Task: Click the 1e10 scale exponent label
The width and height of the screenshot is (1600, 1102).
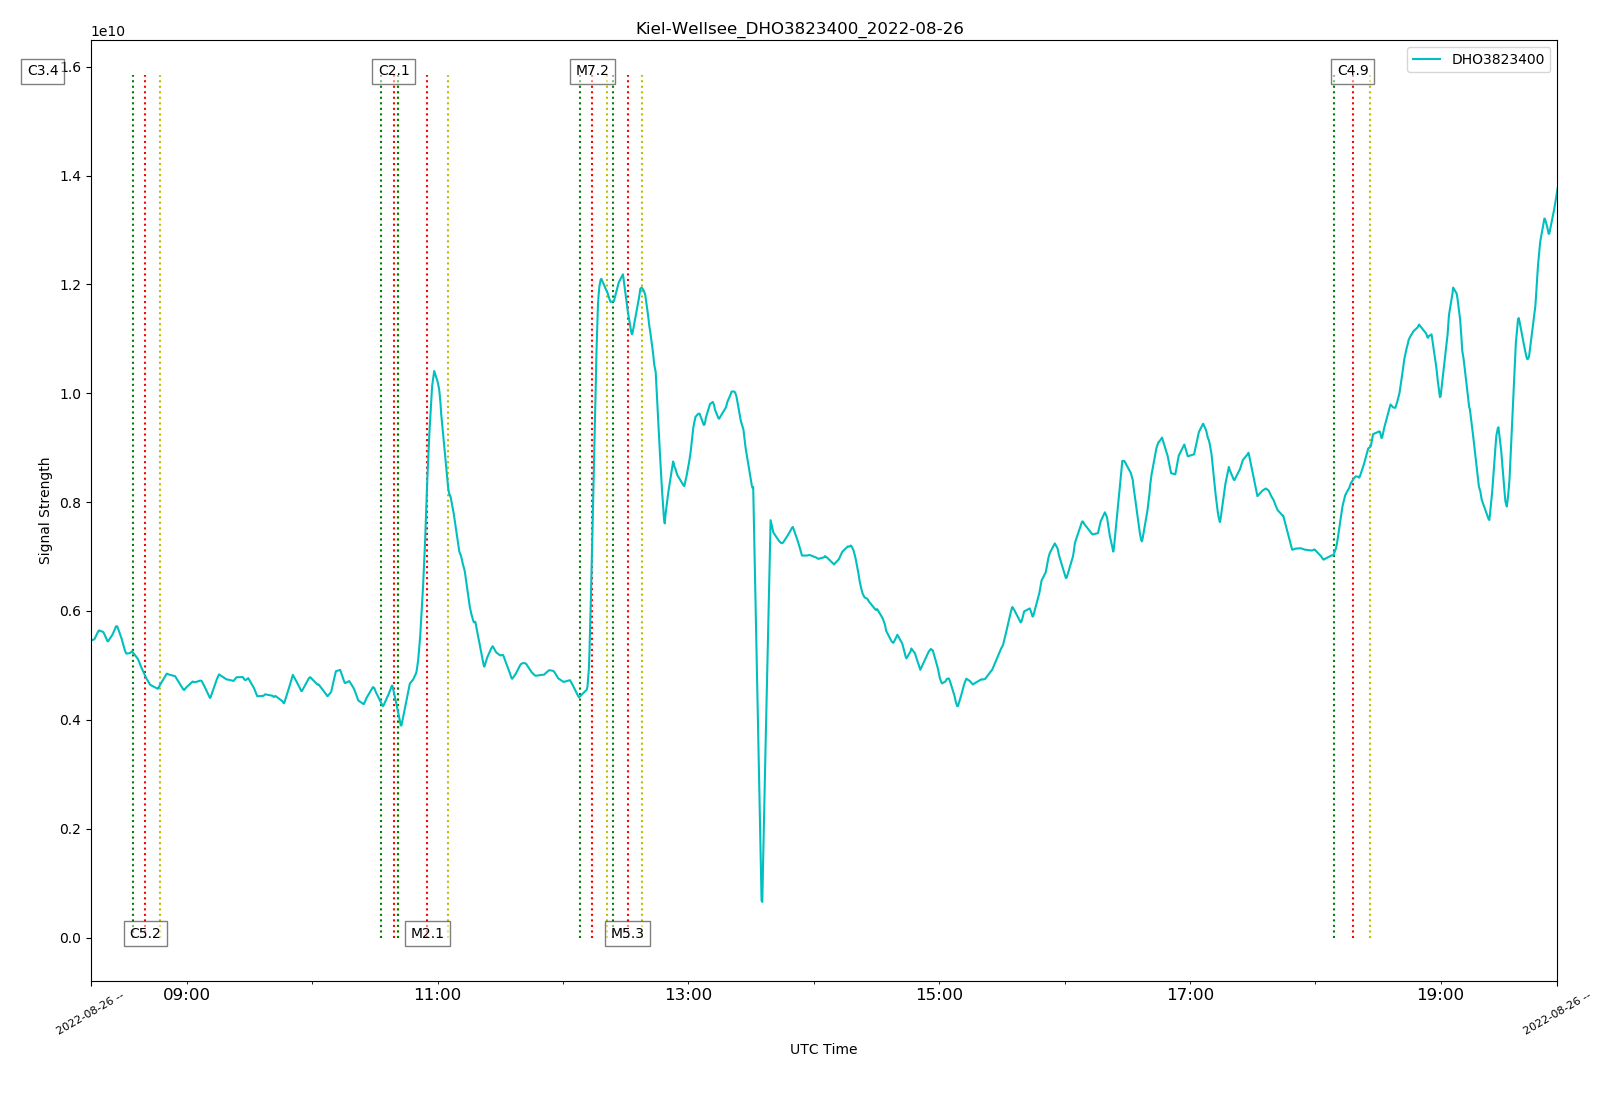Action: point(108,31)
